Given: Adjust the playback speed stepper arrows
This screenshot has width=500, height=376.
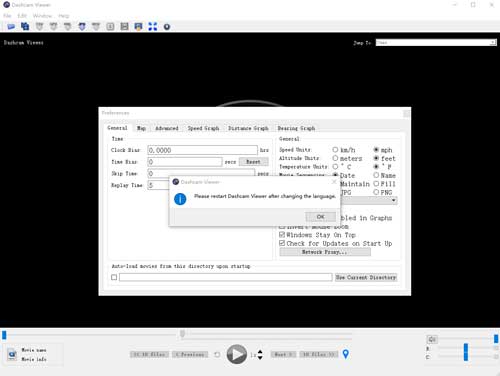Looking at the screenshot, I should (260, 355).
